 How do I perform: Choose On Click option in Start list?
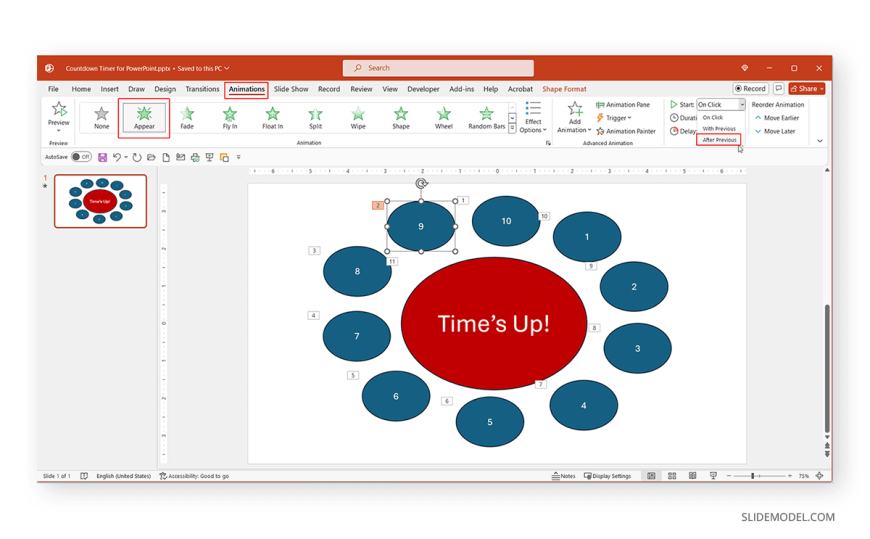pos(712,117)
